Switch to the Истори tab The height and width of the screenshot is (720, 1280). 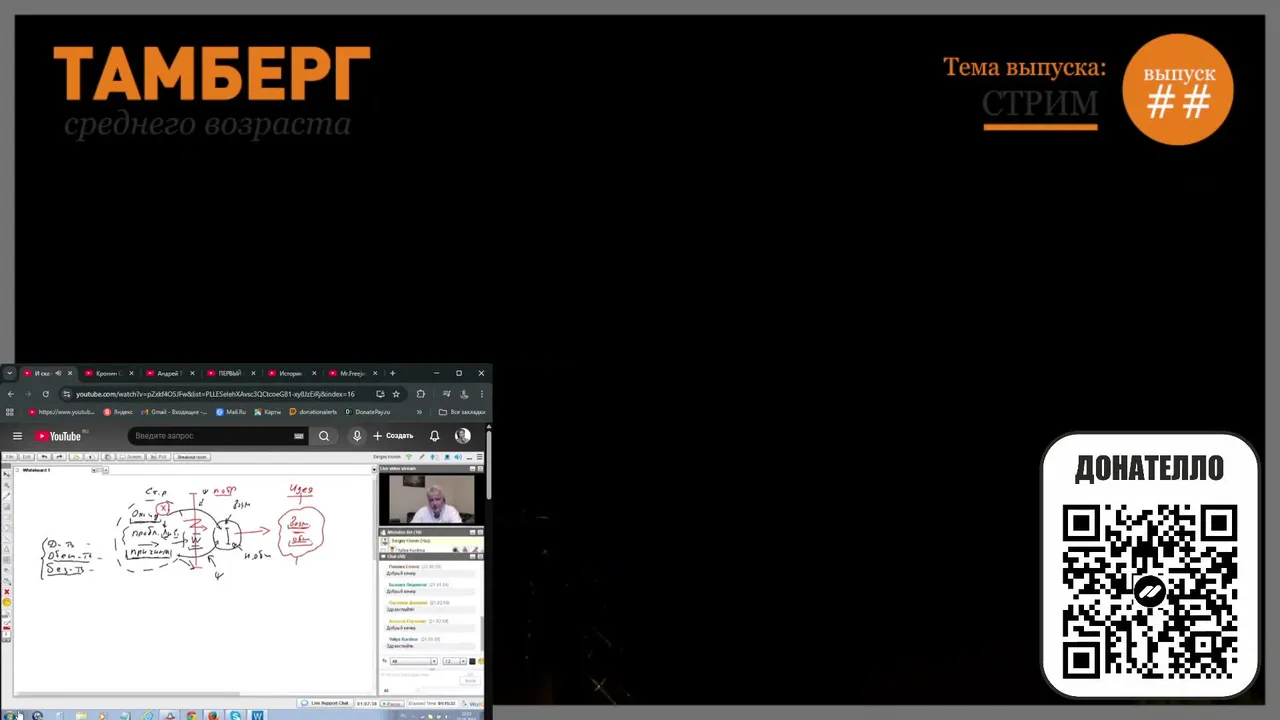pyautogui.click(x=290, y=373)
